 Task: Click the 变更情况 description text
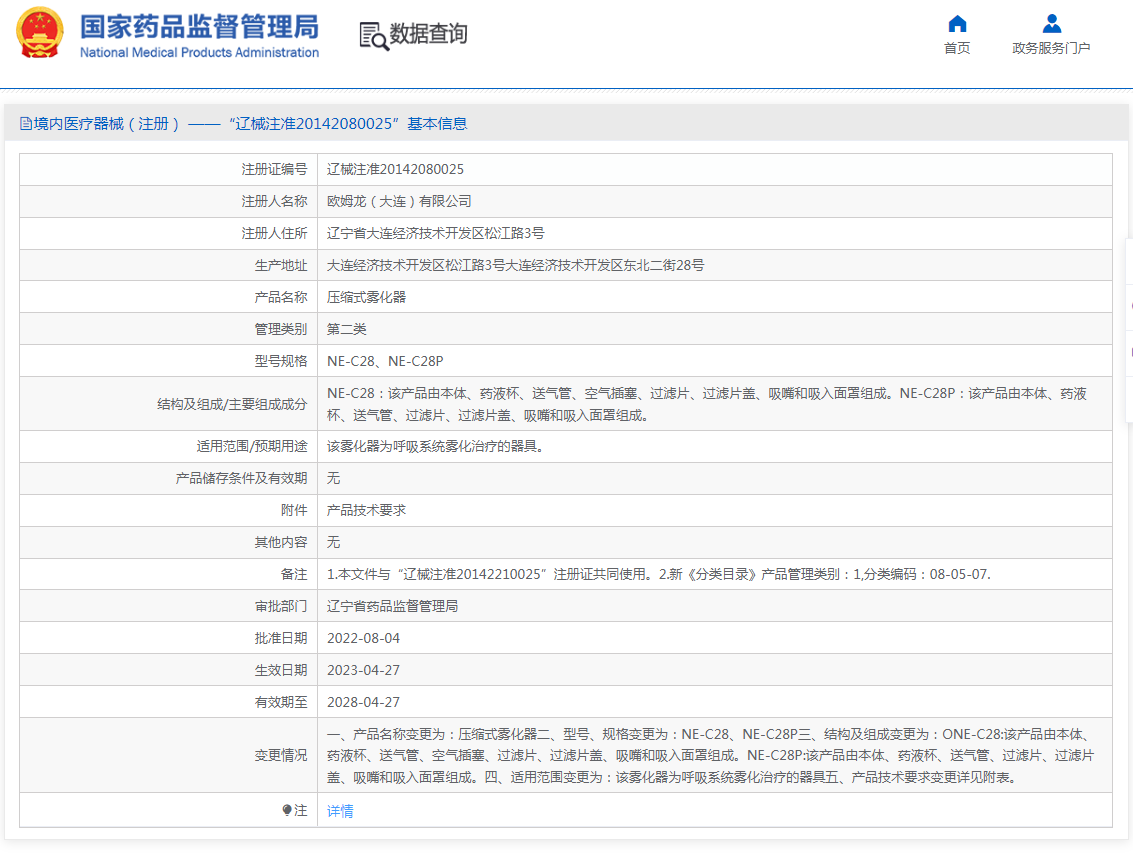pyautogui.click(x=710, y=755)
